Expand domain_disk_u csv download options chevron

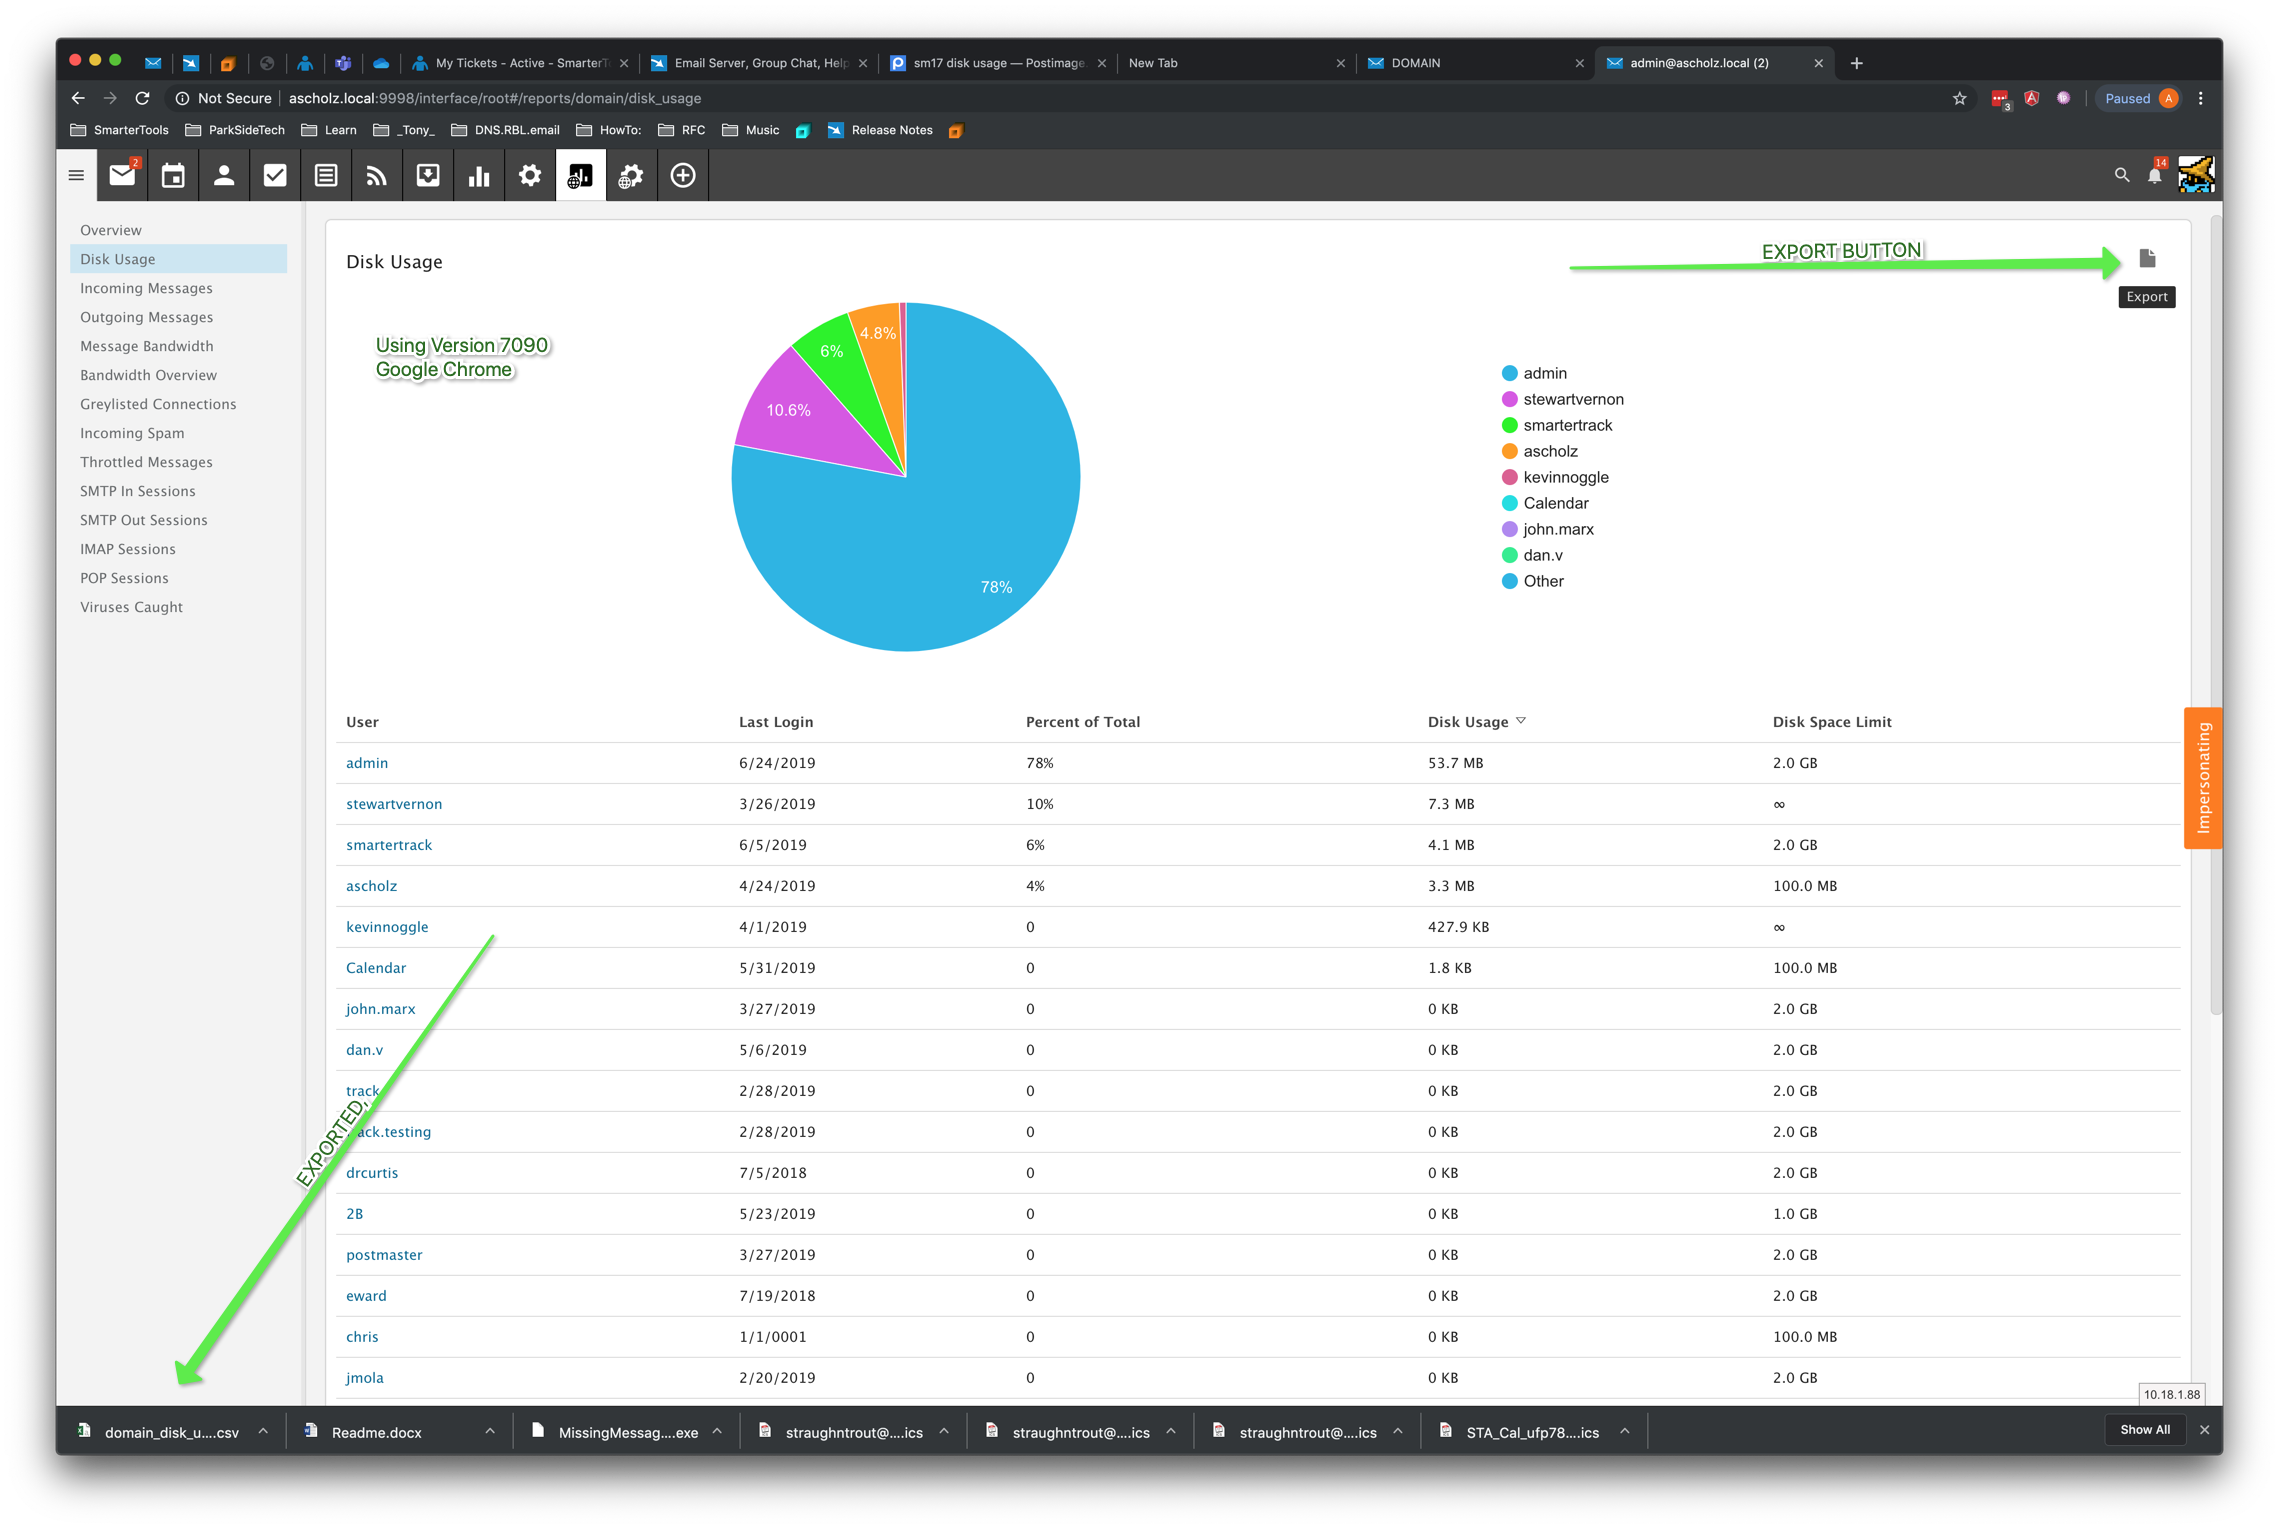[x=263, y=1431]
